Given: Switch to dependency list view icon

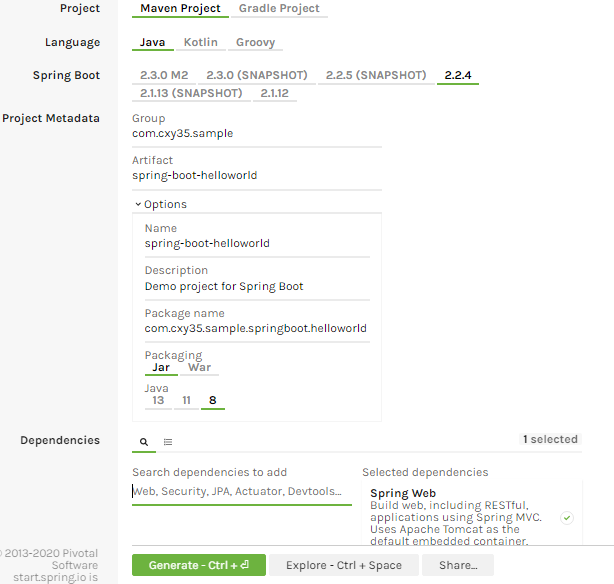Looking at the screenshot, I should [x=168, y=441].
